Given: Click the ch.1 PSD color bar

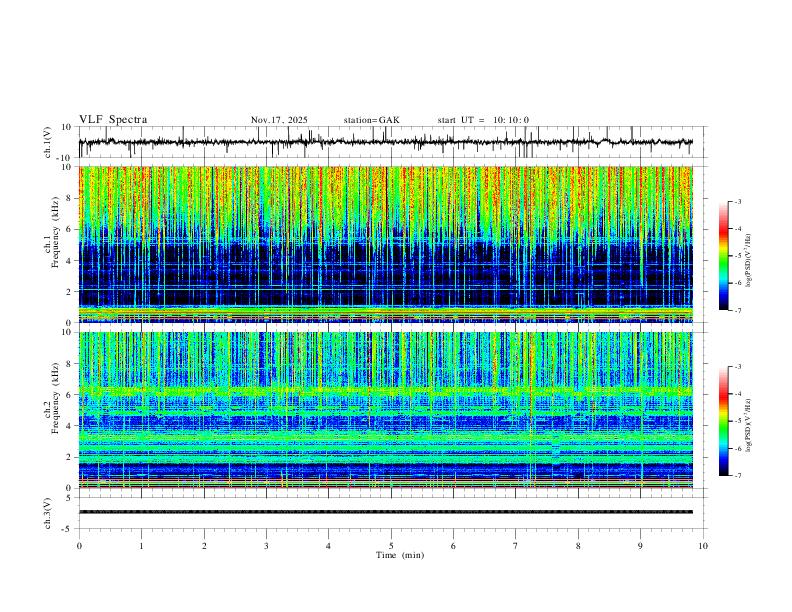Looking at the screenshot, I should pyautogui.click(x=724, y=256).
